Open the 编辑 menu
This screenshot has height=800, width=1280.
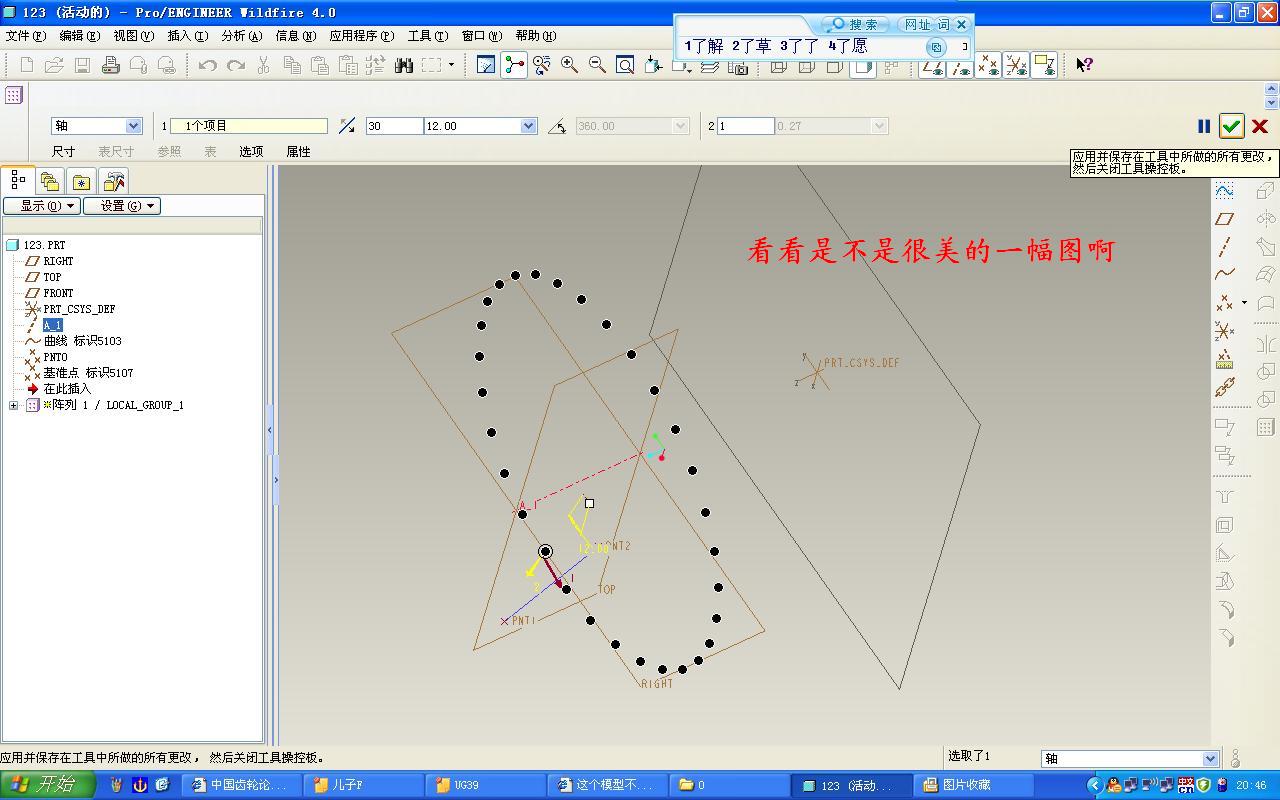[80, 36]
